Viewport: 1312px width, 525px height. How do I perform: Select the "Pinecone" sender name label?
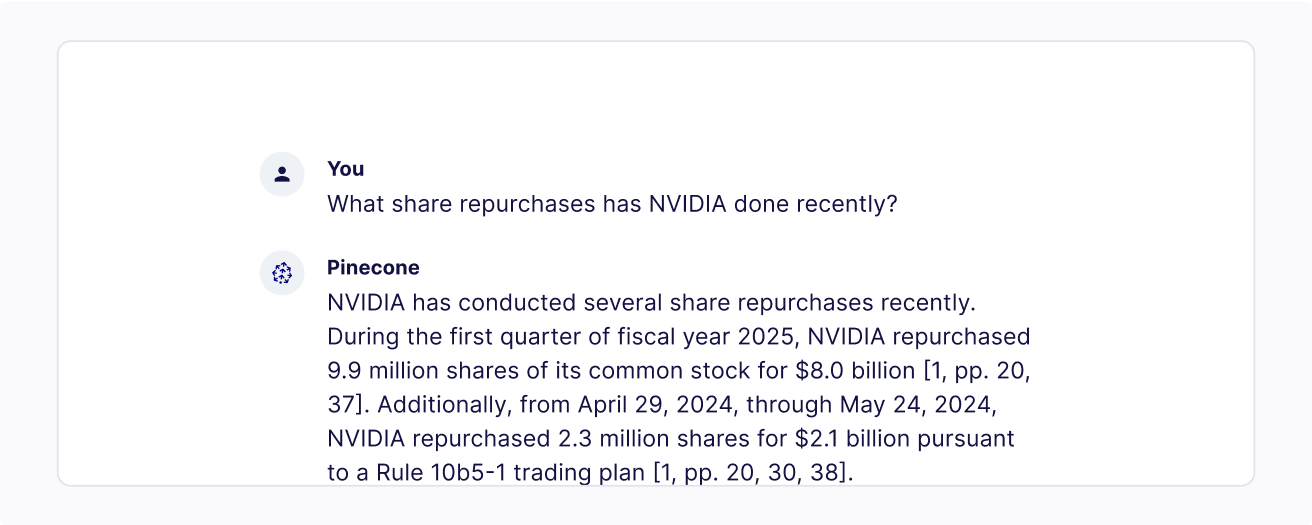[x=373, y=268]
